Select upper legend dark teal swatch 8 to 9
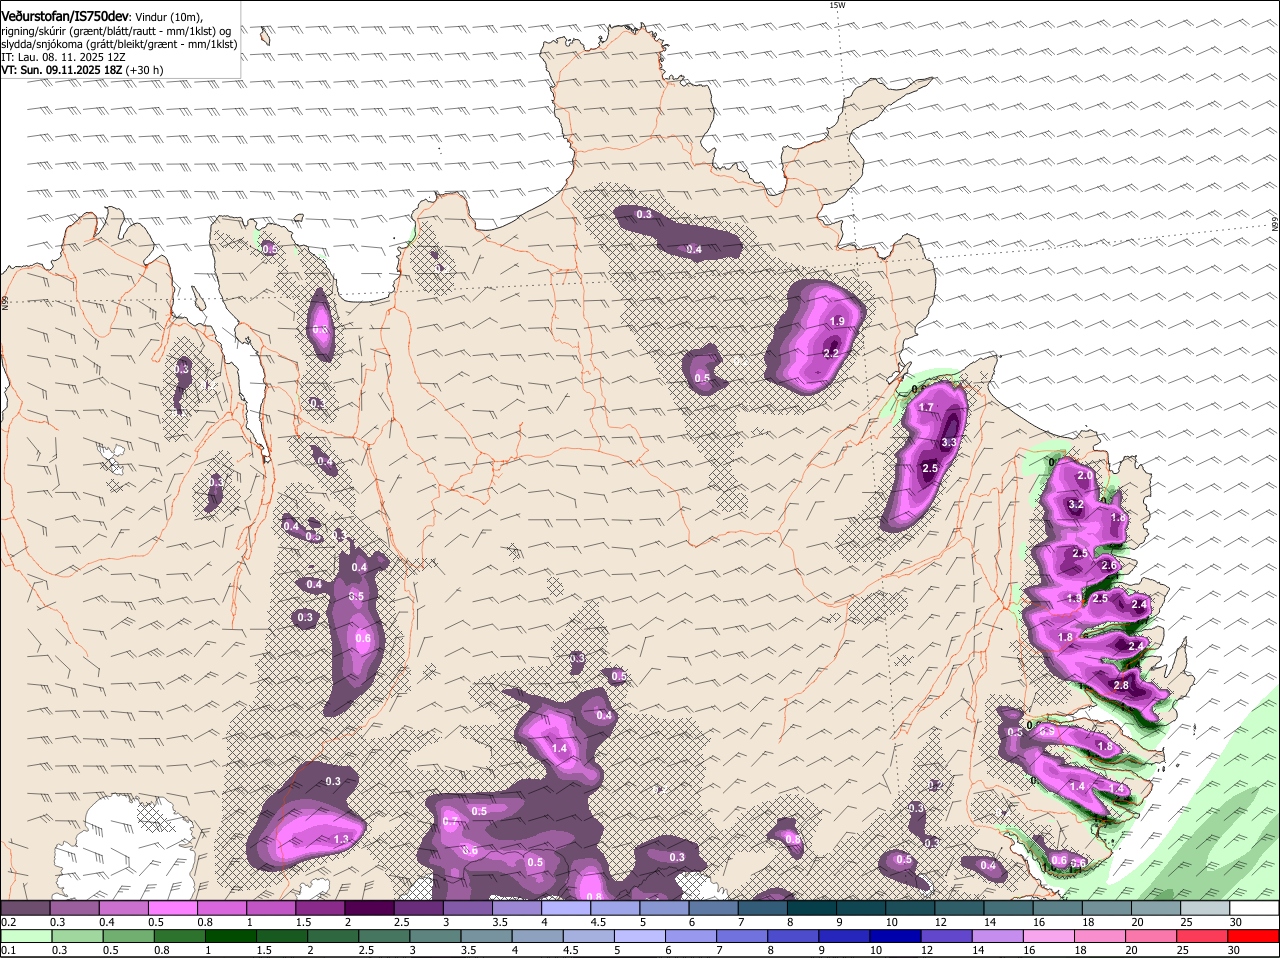Viewport: 1280px width, 958px height. (x=812, y=908)
